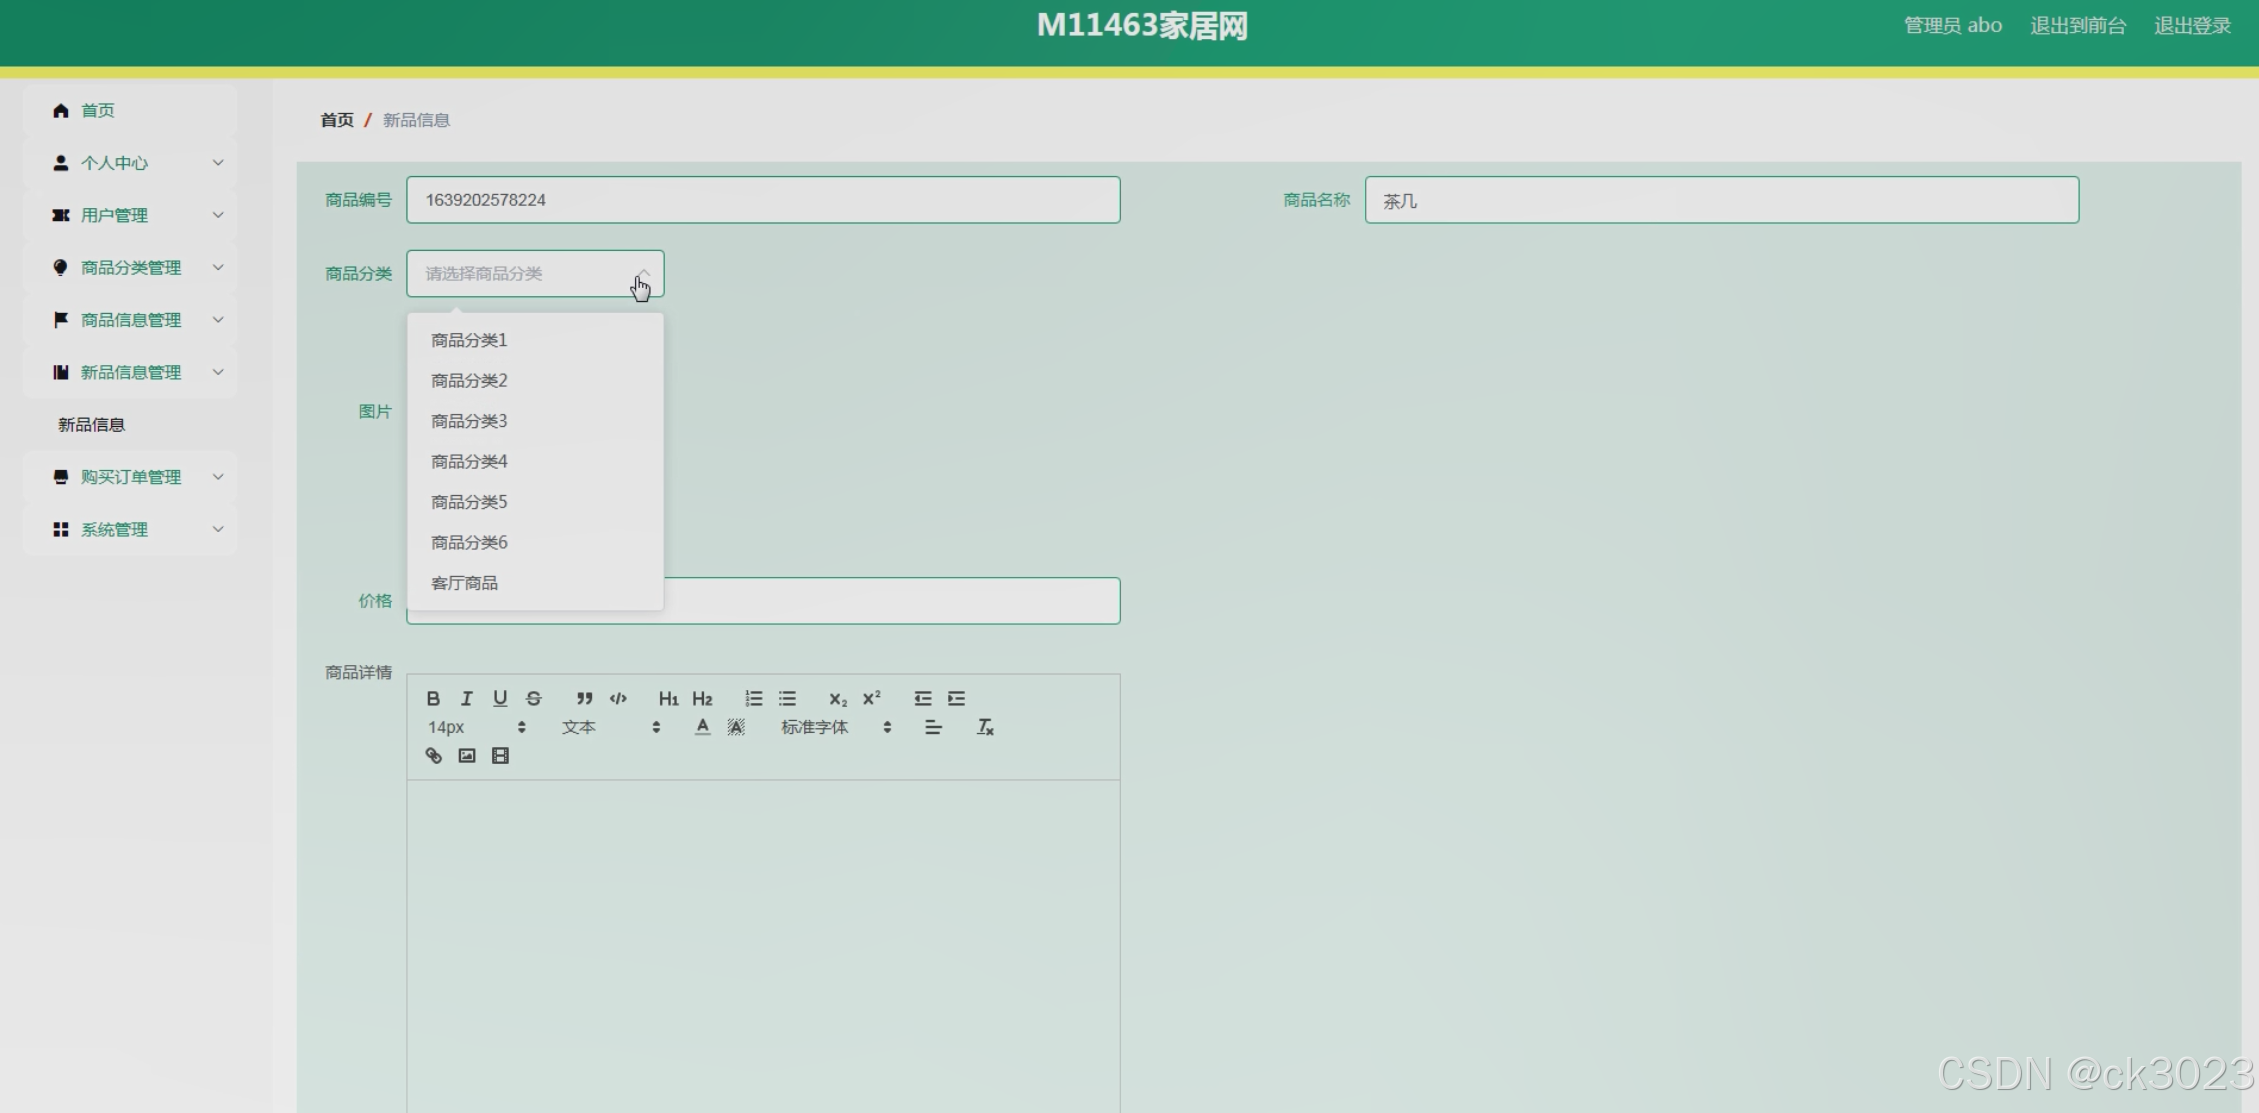Open the 标准字体 font family dropdown

point(835,727)
